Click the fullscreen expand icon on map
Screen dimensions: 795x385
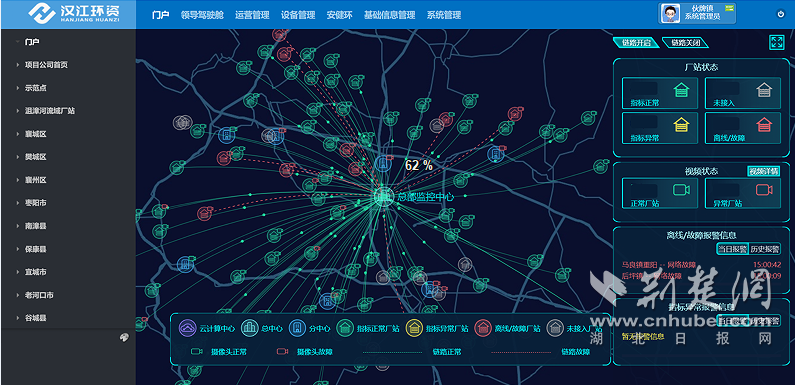click(x=776, y=43)
